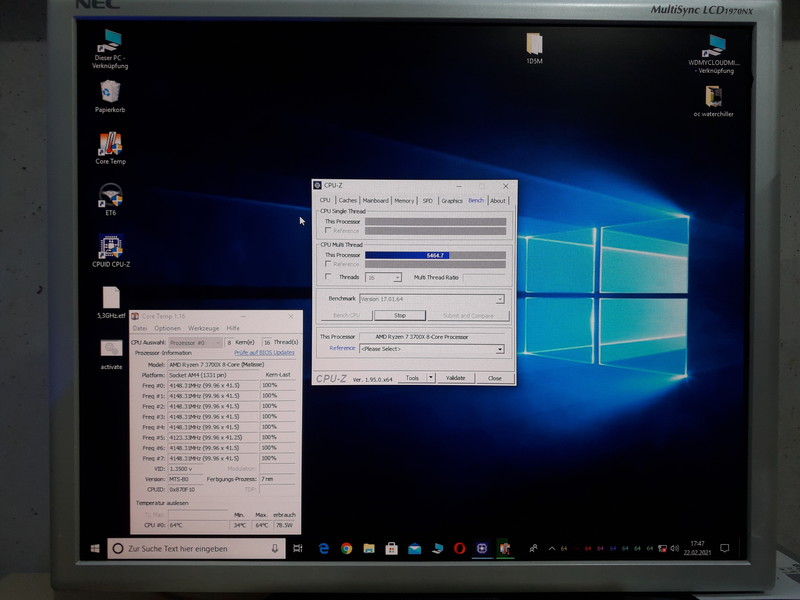Stop the running CPU-Z benchmark
The width and height of the screenshot is (800, 600).
coord(400,315)
